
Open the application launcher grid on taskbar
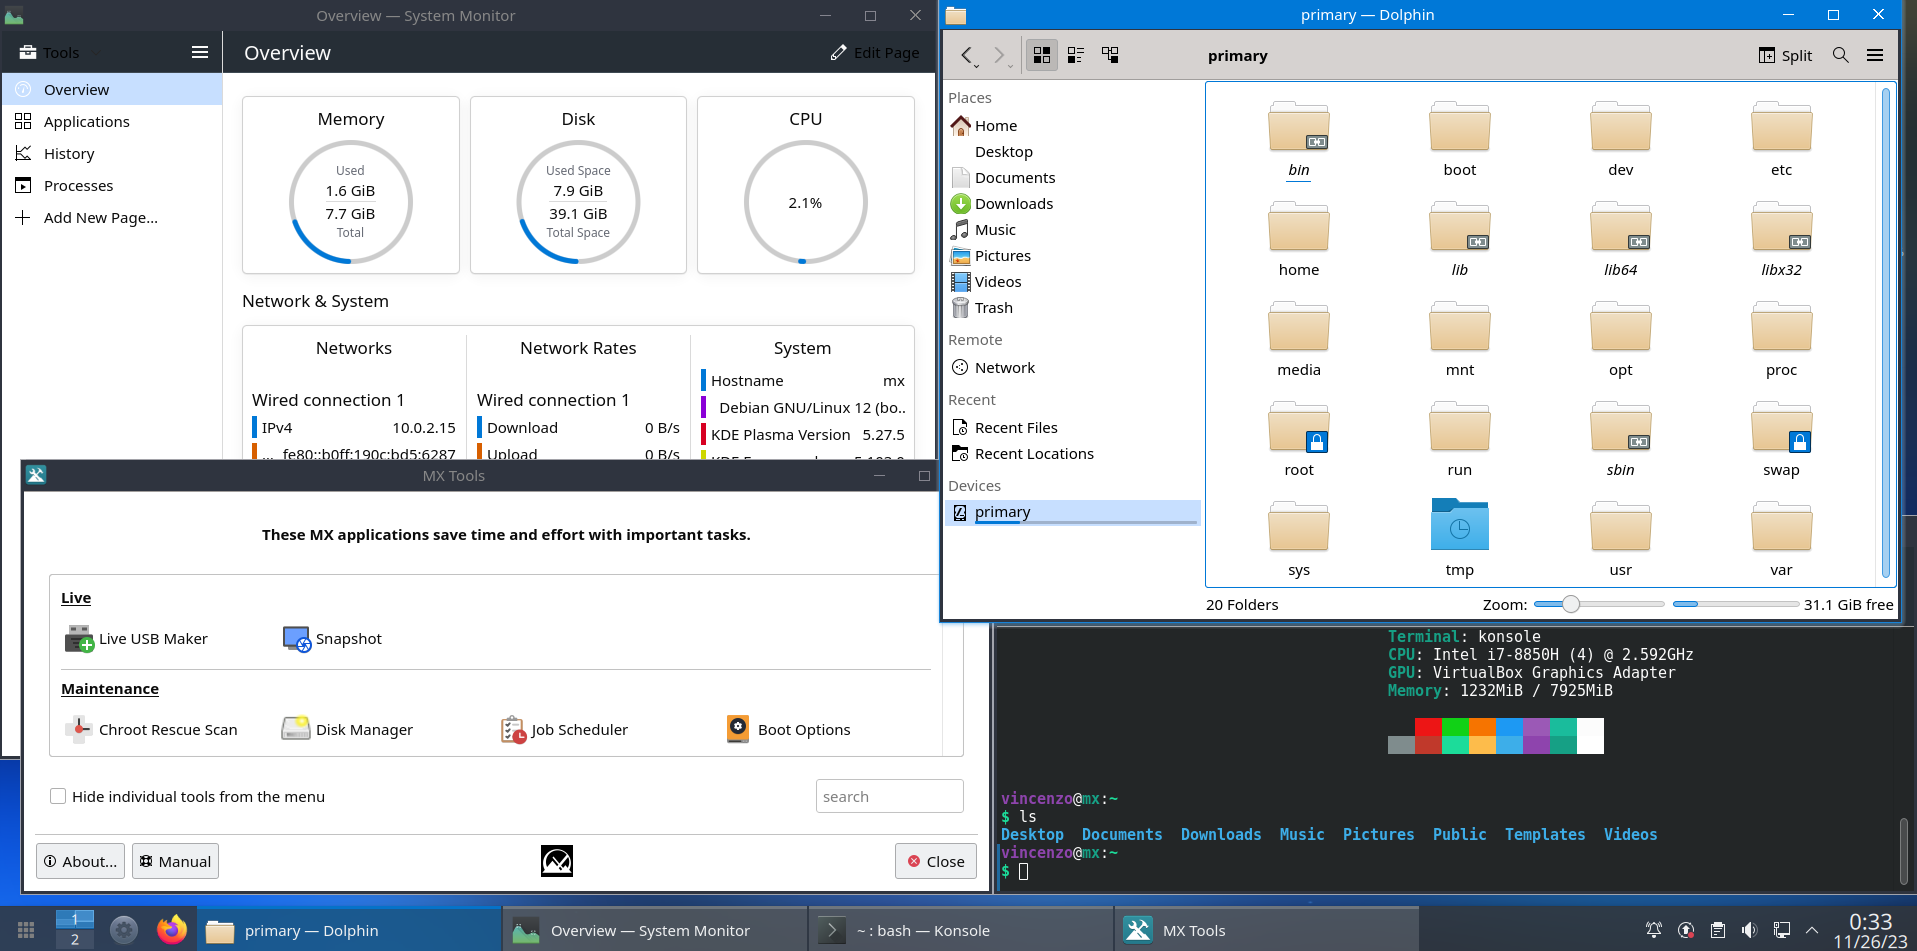click(26, 930)
